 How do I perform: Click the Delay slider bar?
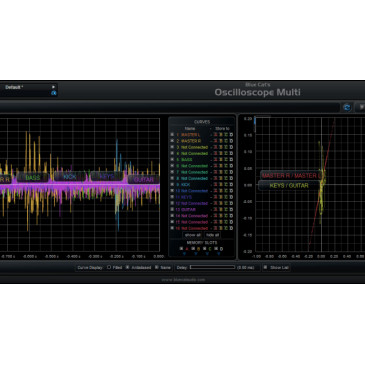[212, 267]
